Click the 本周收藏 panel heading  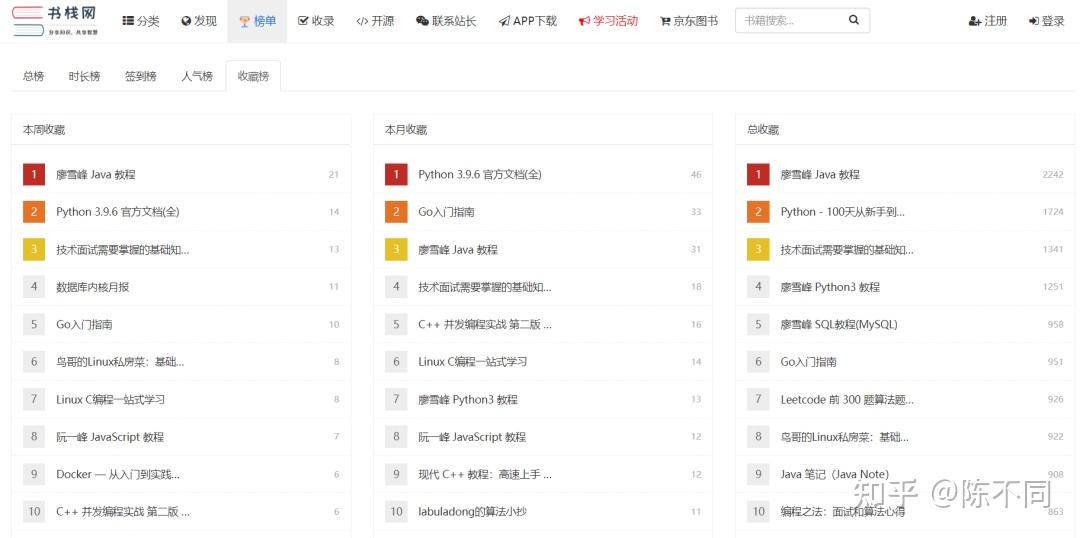click(x=44, y=130)
